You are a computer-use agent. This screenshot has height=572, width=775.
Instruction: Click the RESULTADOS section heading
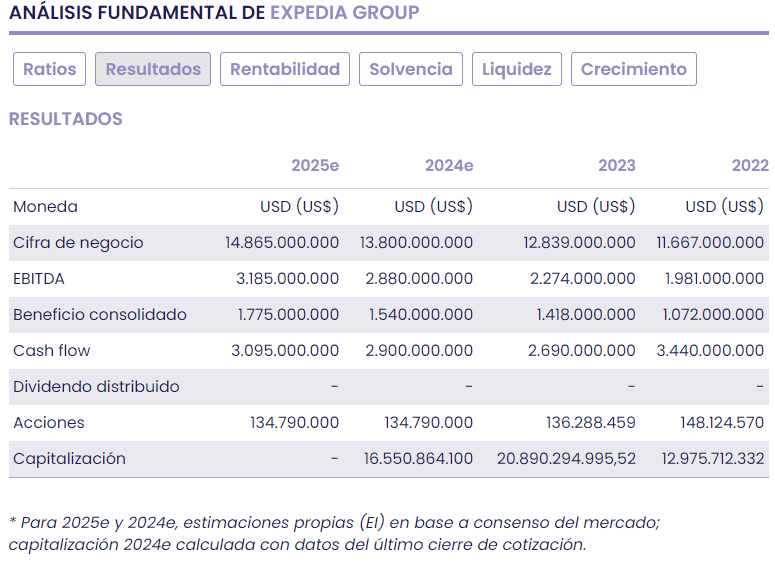click(x=66, y=119)
